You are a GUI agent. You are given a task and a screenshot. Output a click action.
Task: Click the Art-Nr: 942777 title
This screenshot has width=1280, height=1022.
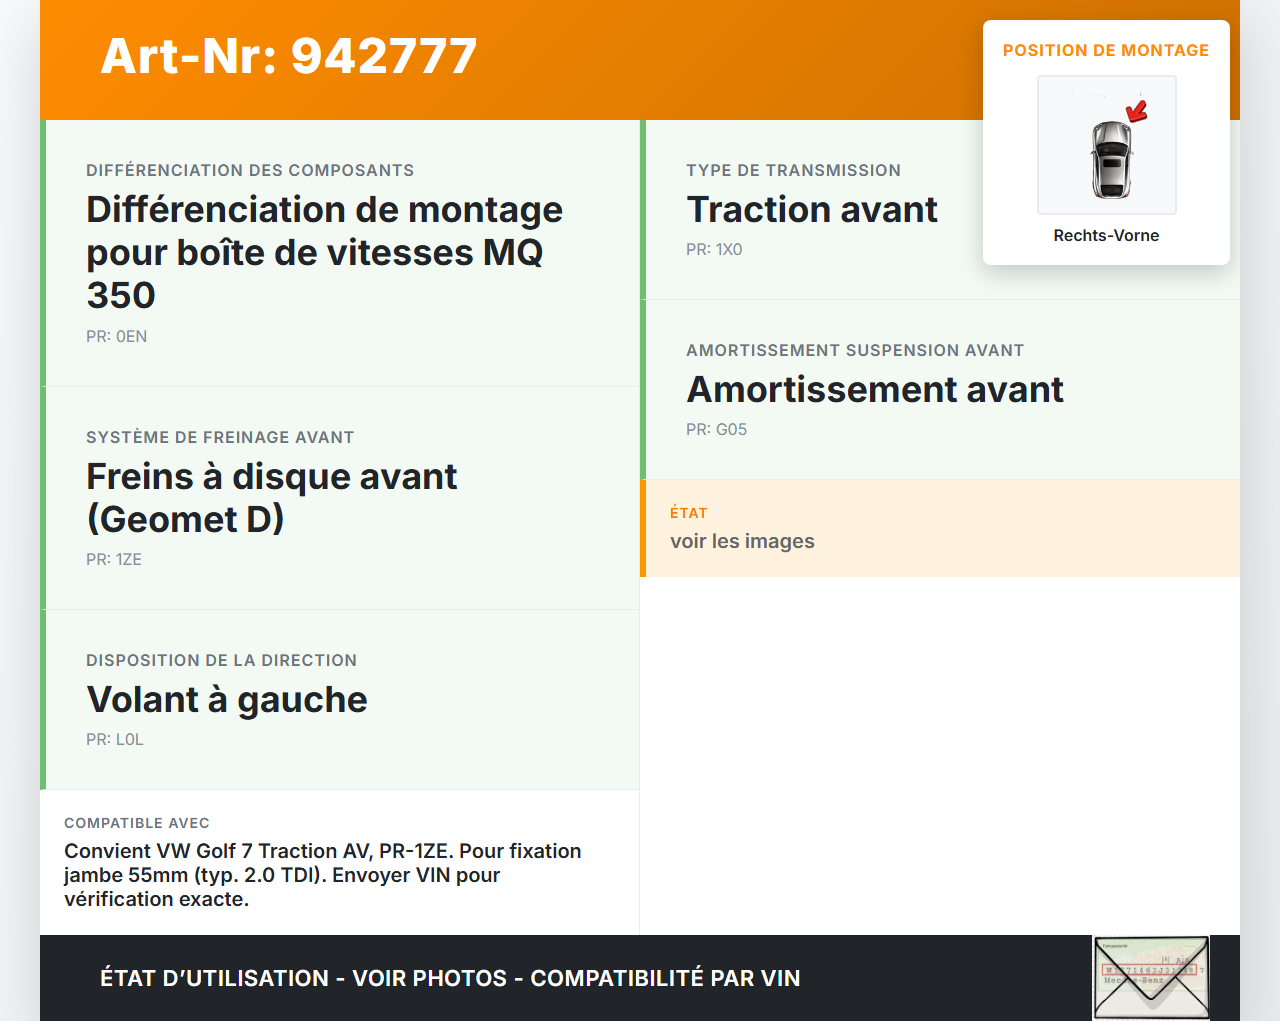(x=288, y=57)
